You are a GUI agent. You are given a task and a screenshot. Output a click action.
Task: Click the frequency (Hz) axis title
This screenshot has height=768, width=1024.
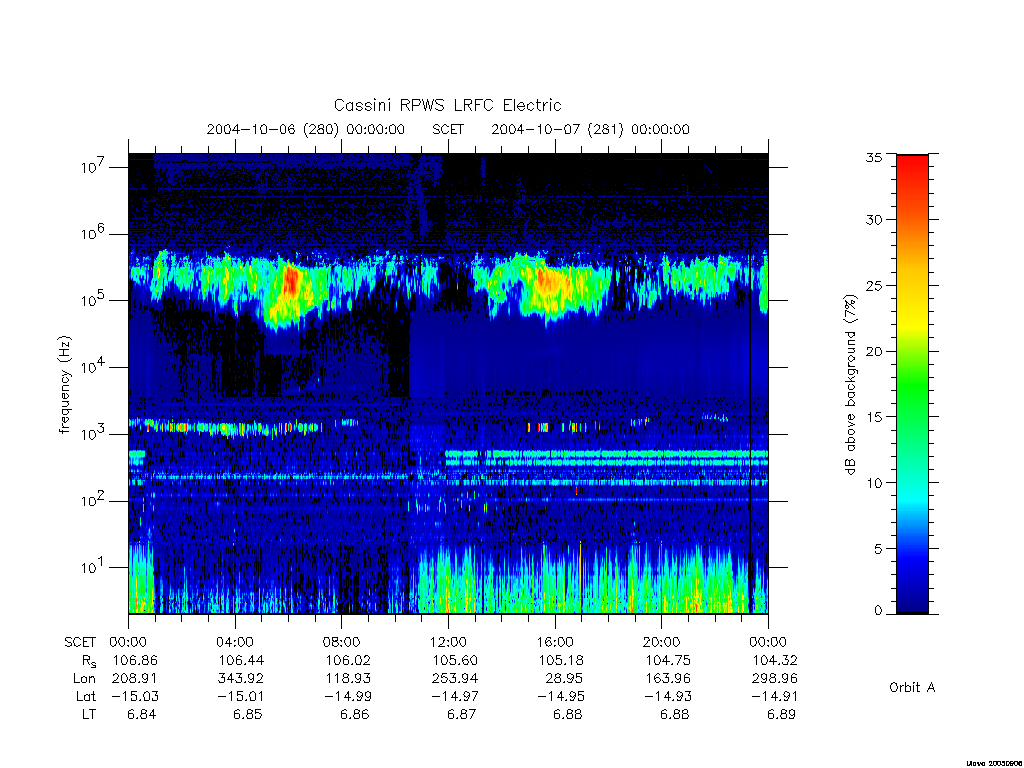pos(64,385)
